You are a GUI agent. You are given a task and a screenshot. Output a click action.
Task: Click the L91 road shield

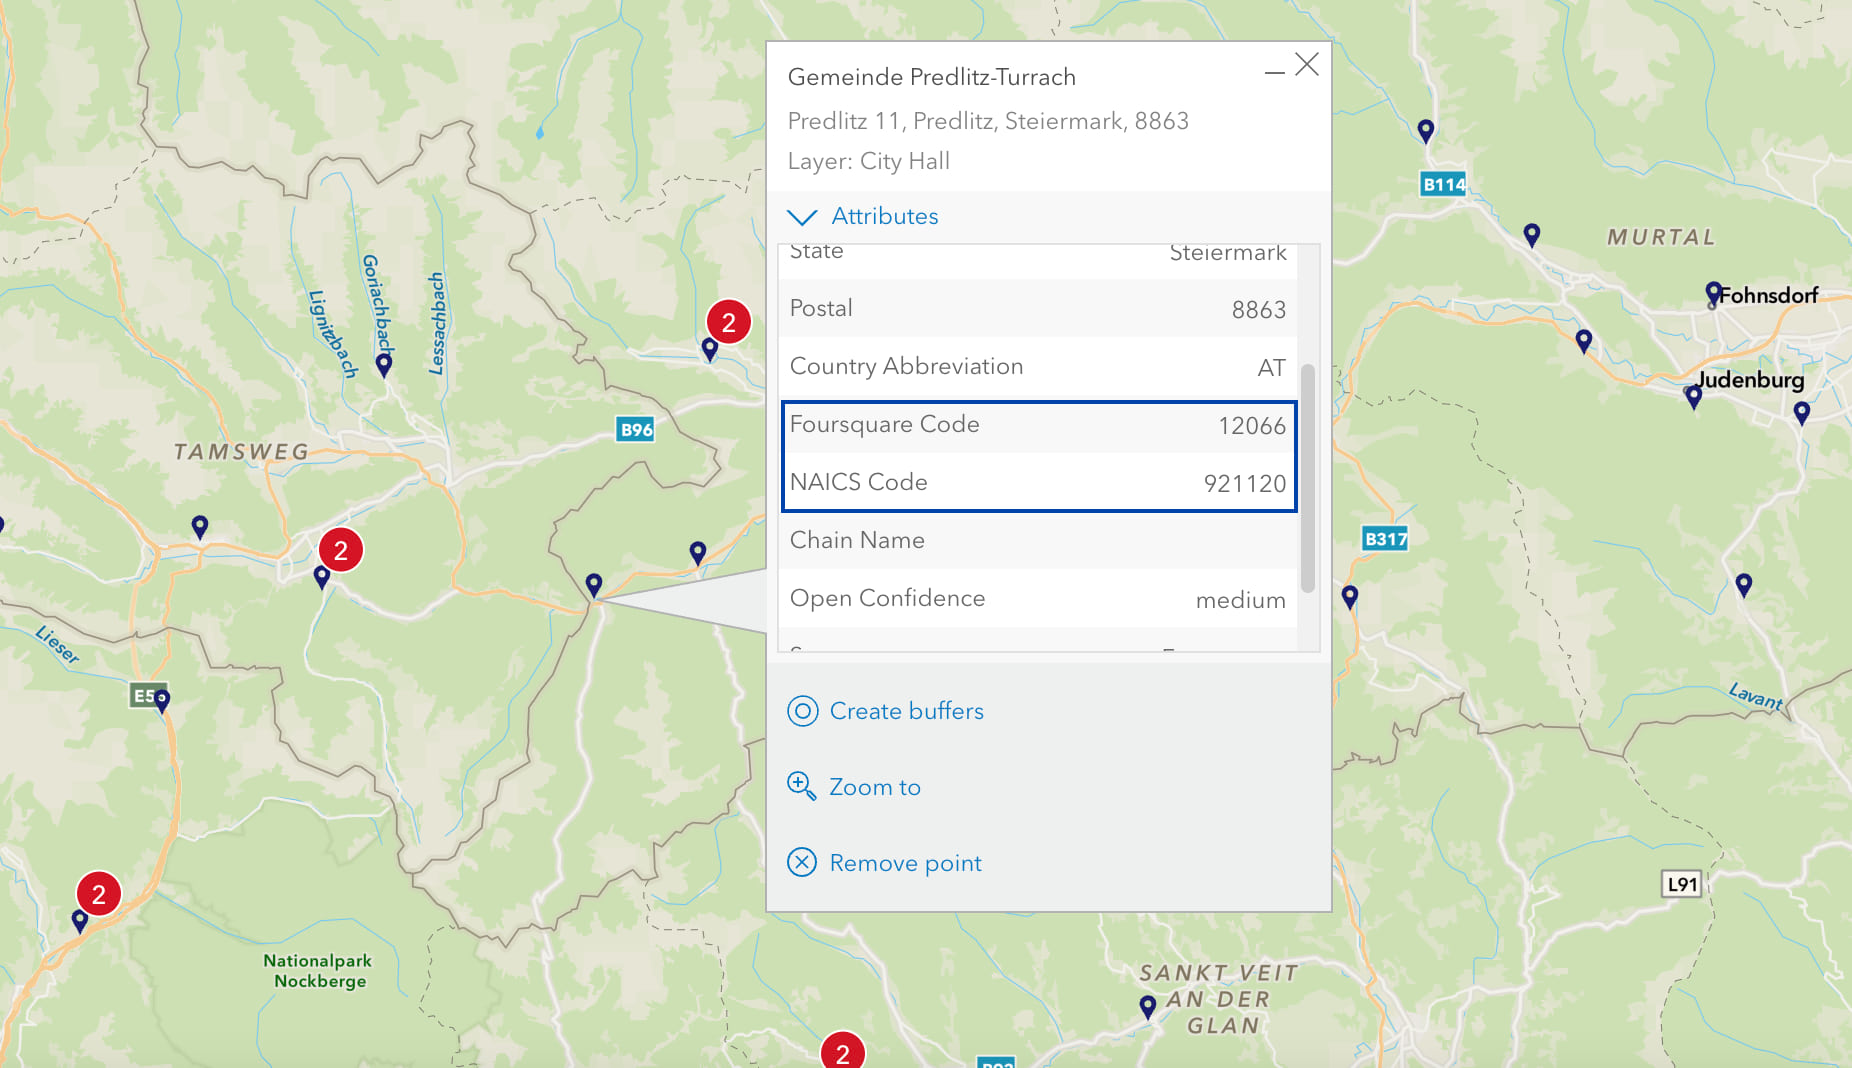[x=1682, y=884]
